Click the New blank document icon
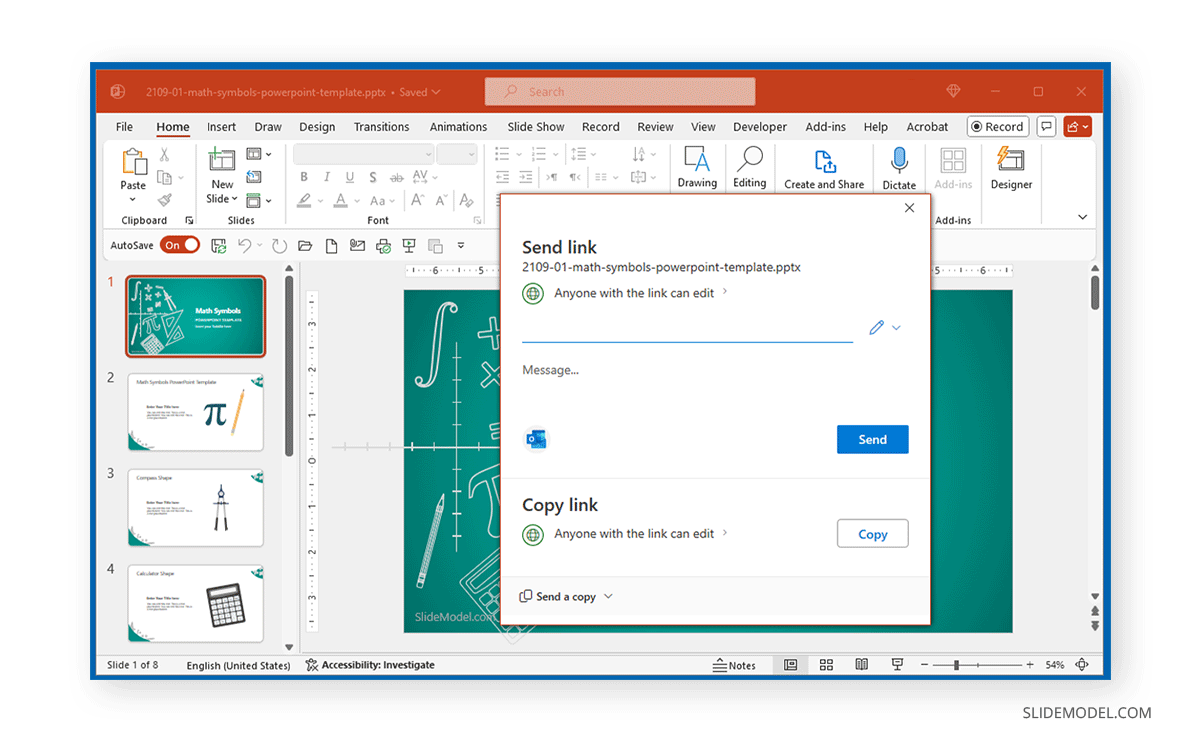This screenshot has width=1200, height=743. coord(331,245)
